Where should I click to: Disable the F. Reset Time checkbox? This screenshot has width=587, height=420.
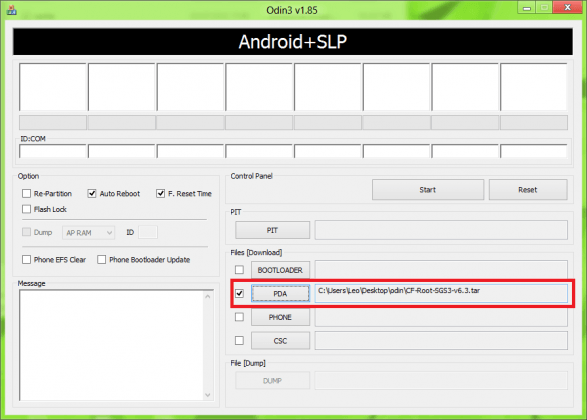160,194
